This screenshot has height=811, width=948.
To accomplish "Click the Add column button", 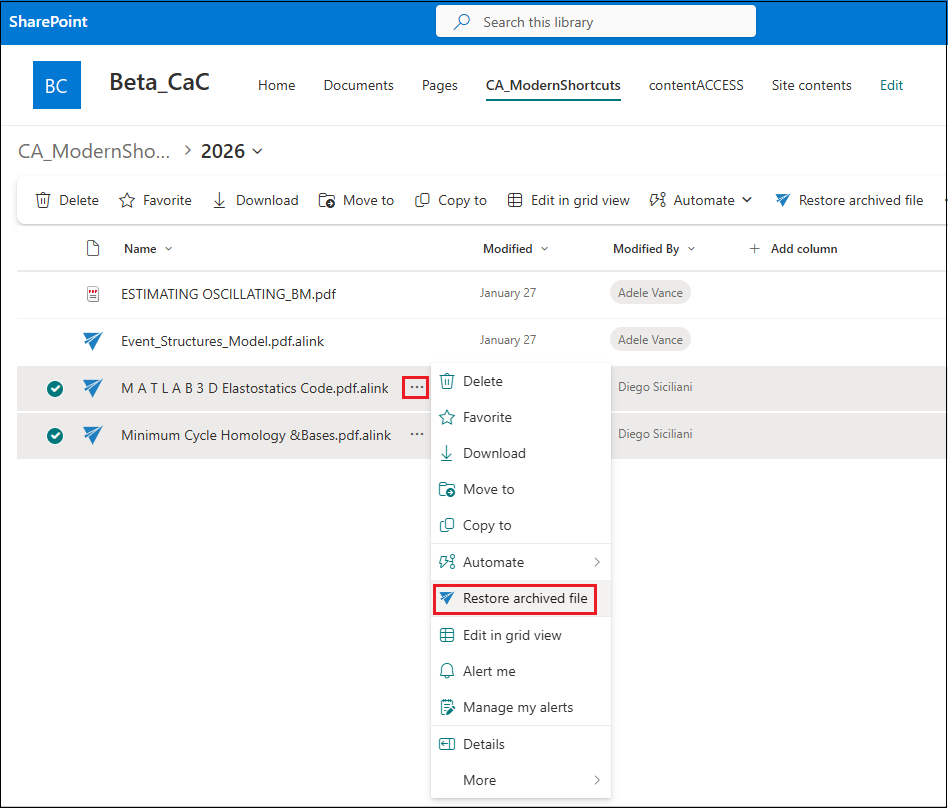I will 793,249.
